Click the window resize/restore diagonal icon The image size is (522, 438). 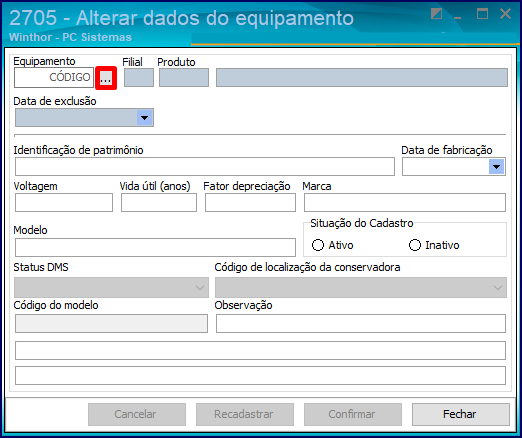pyautogui.click(x=436, y=14)
